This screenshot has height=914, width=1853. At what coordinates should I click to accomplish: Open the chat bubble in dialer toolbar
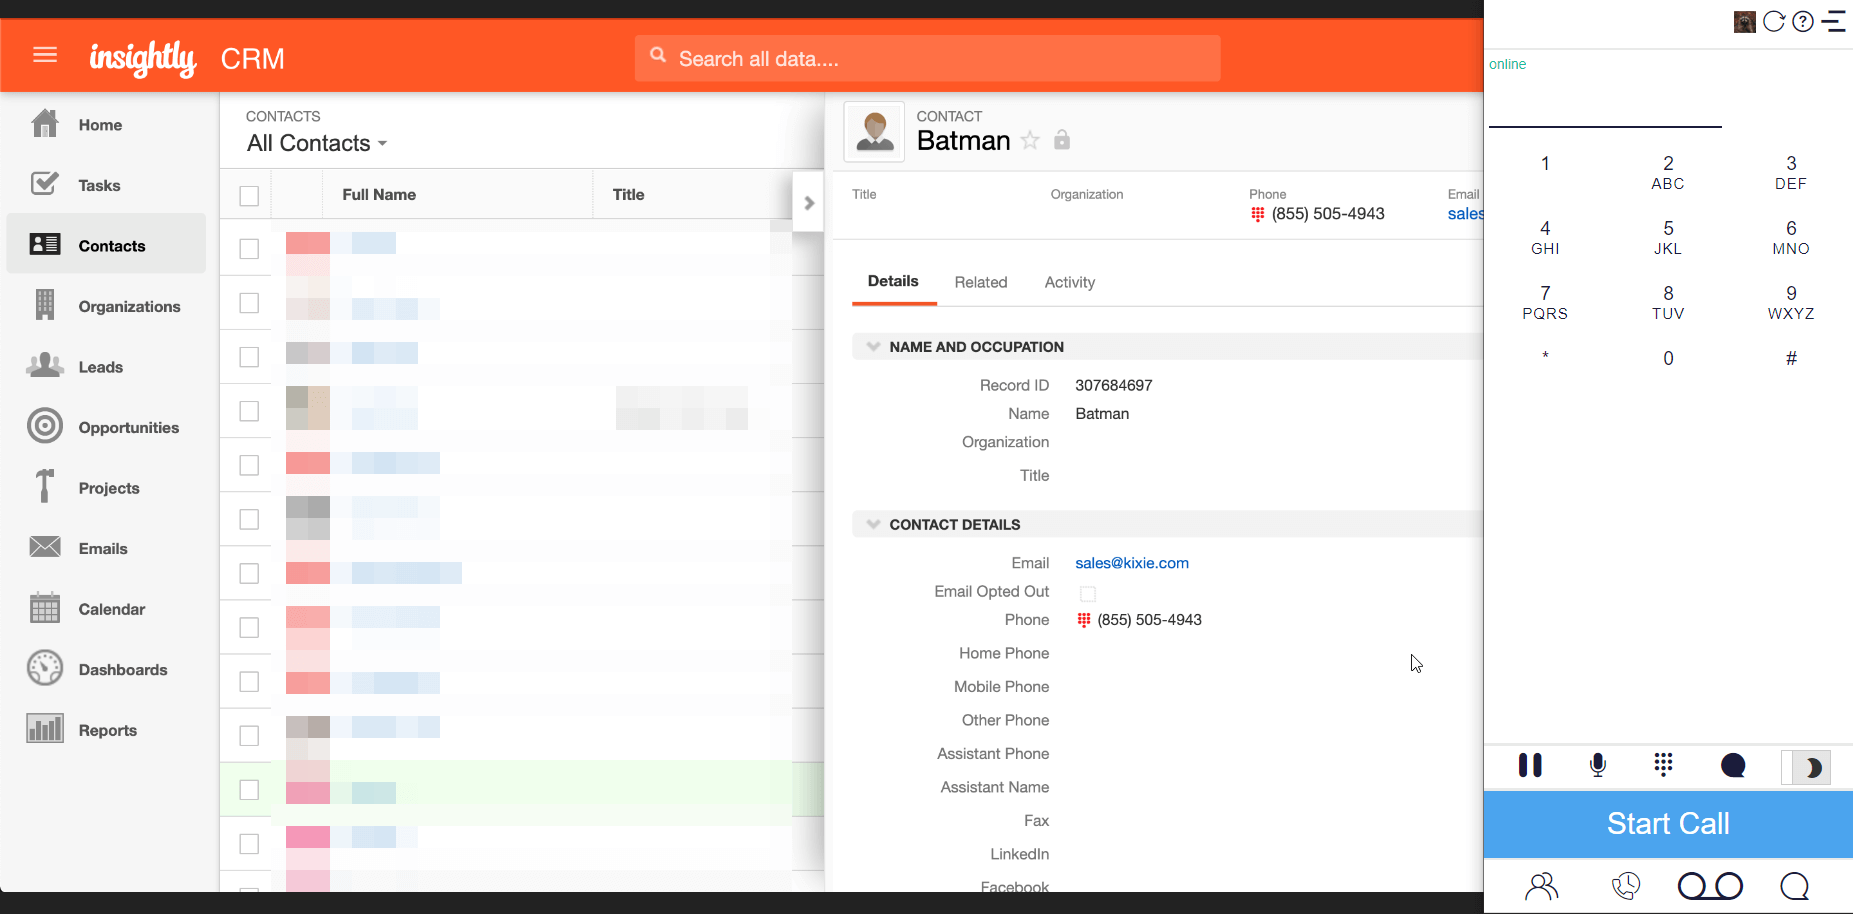click(1733, 766)
